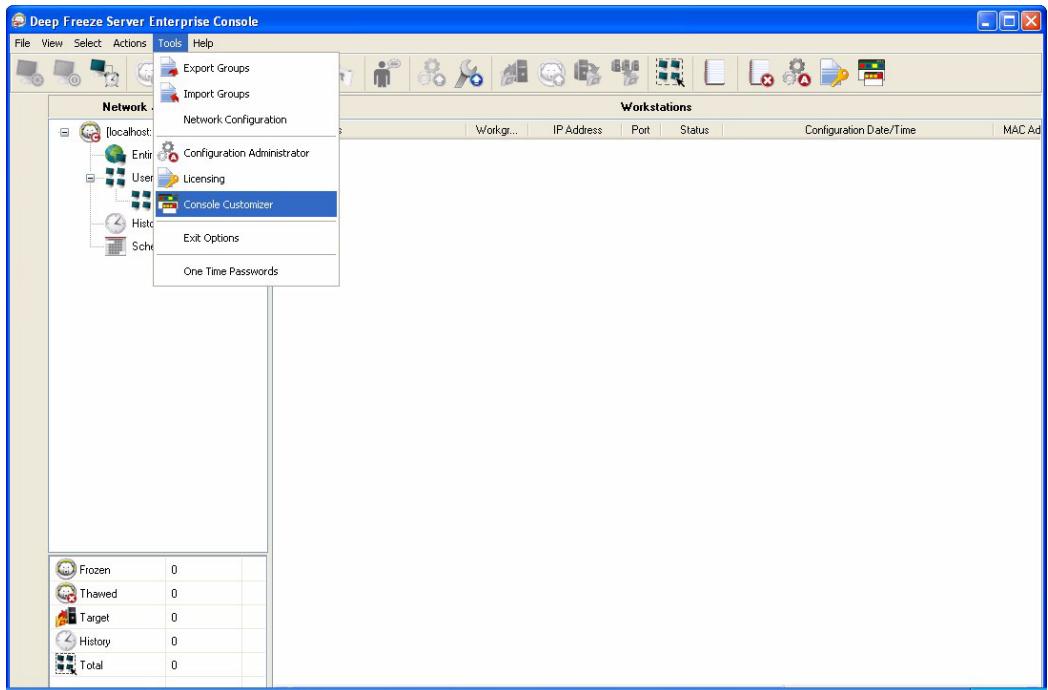Open the Actions menu

pos(129,43)
